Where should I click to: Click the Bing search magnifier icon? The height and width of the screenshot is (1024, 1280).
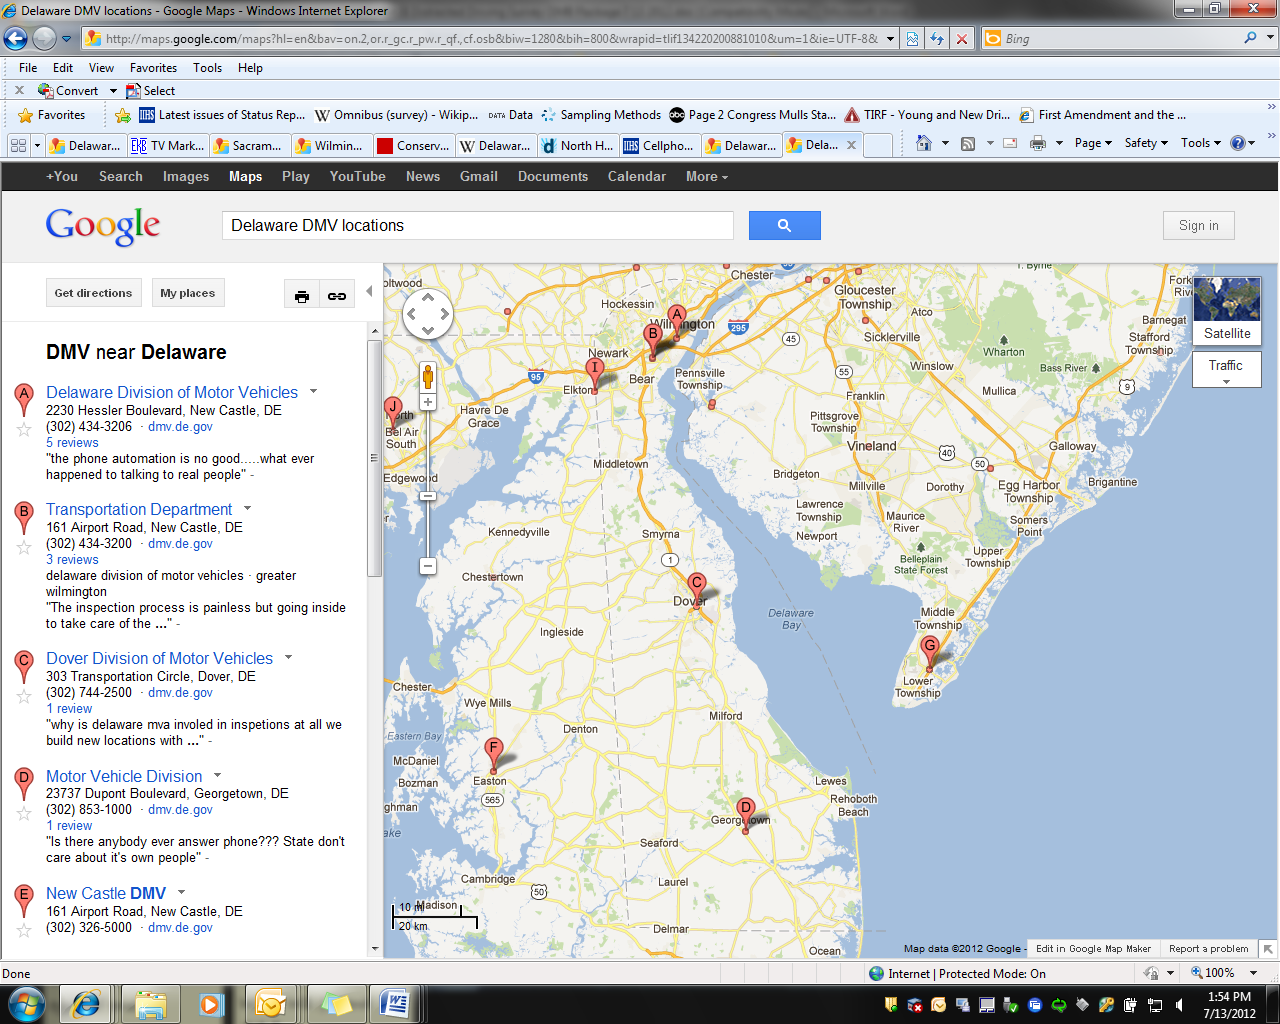(1250, 38)
